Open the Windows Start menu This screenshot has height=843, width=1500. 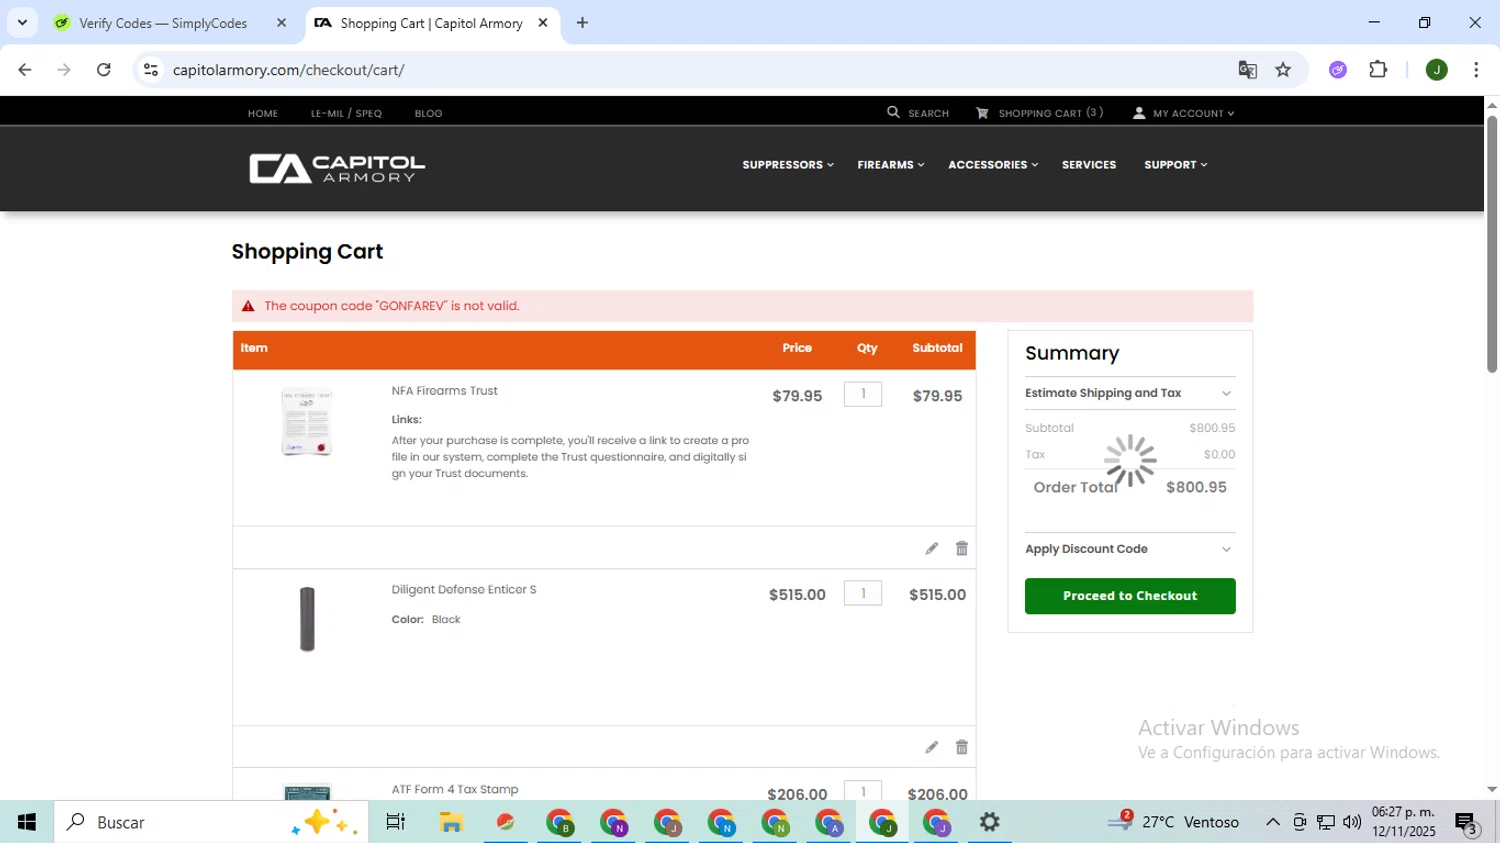[27, 822]
